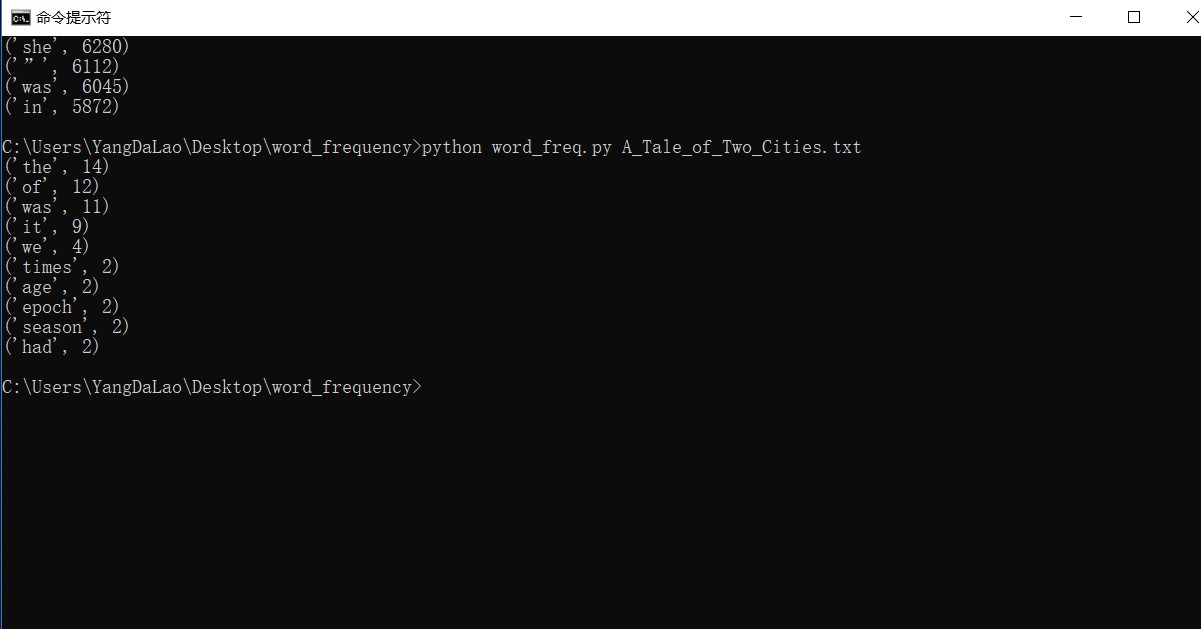This screenshot has width=1201, height=629.
Task: Minimize the Command Prompt window
Action: pos(1076,17)
